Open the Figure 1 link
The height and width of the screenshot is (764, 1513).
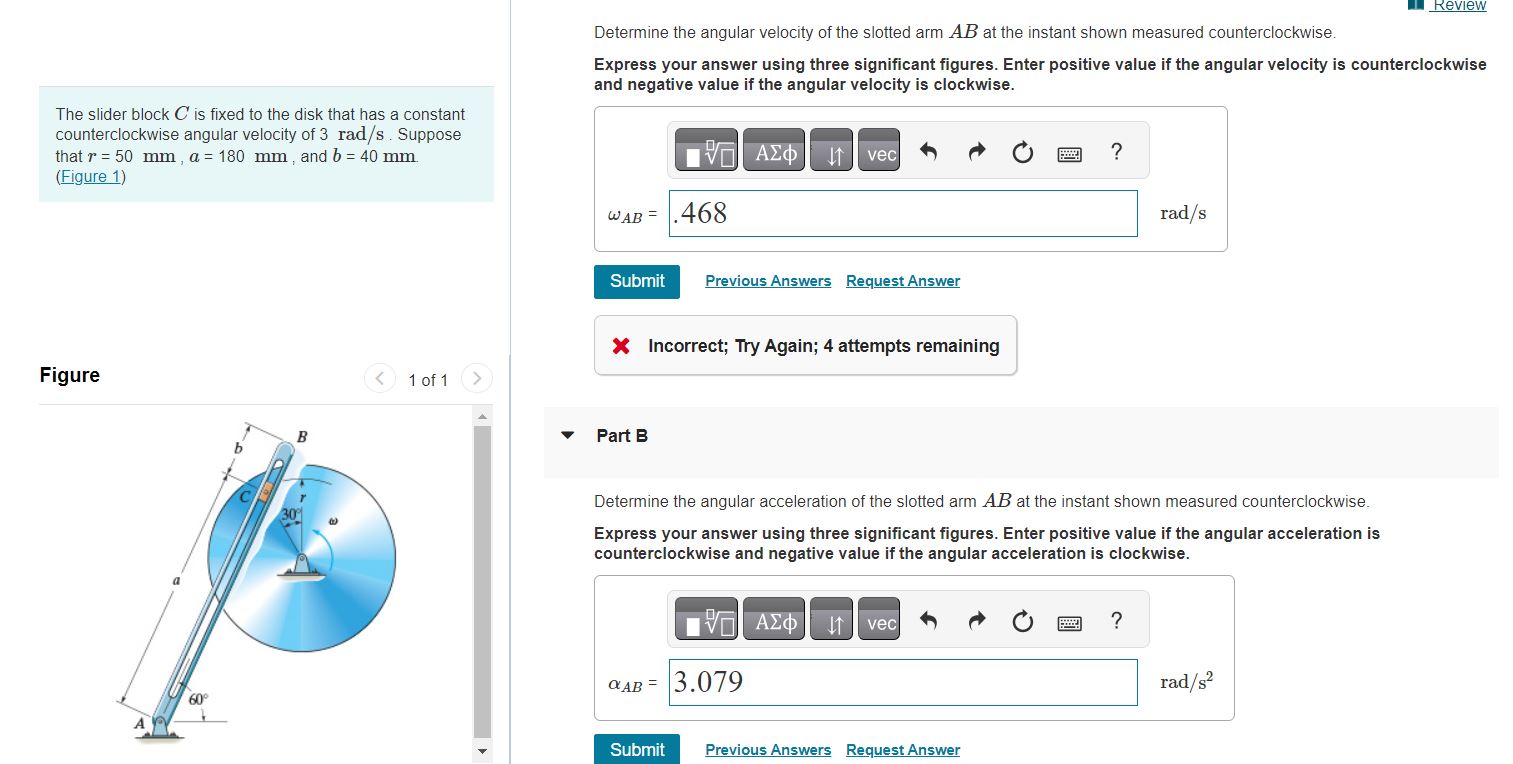(89, 176)
